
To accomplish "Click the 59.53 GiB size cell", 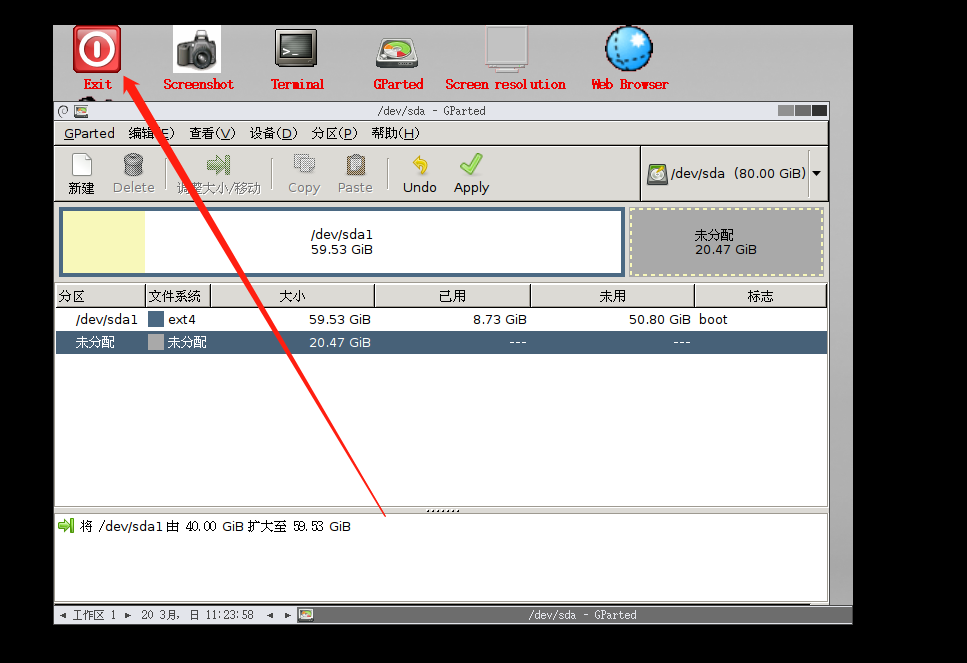I will [x=340, y=319].
